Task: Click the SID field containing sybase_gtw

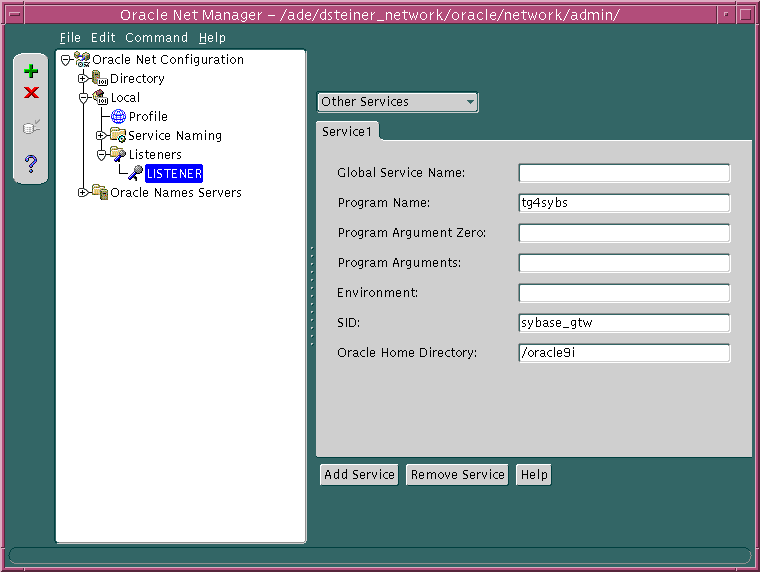Action: [x=624, y=323]
